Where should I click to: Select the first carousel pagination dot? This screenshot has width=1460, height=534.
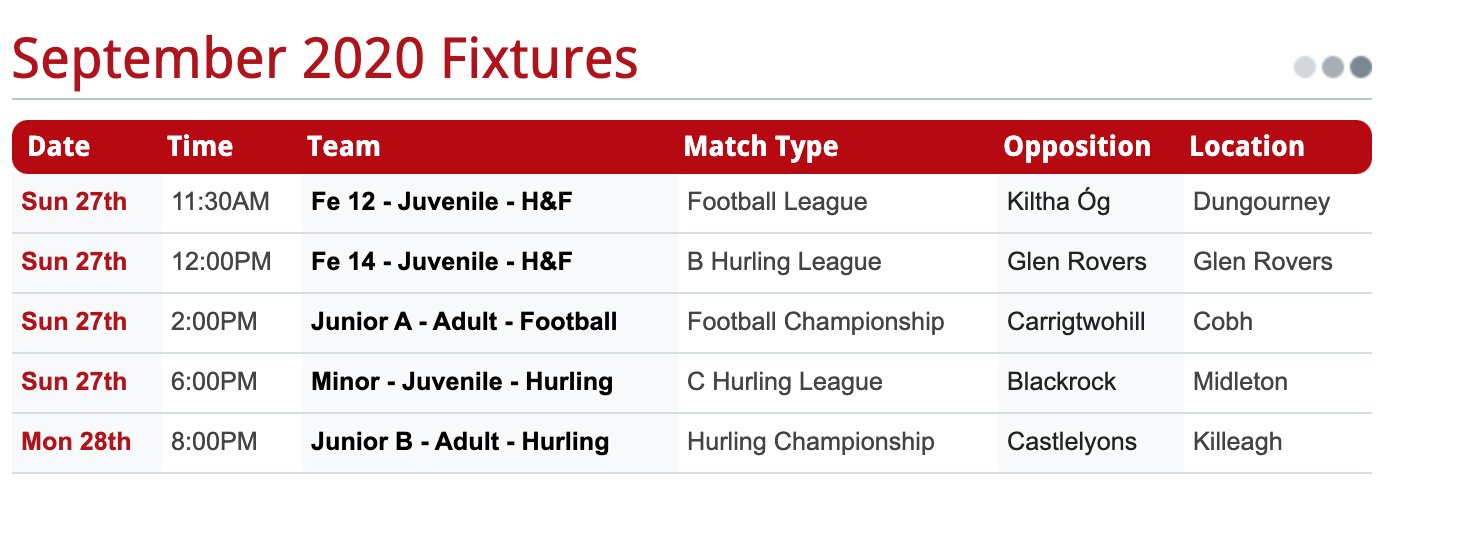pyautogui.click(x=1305, y=67)
